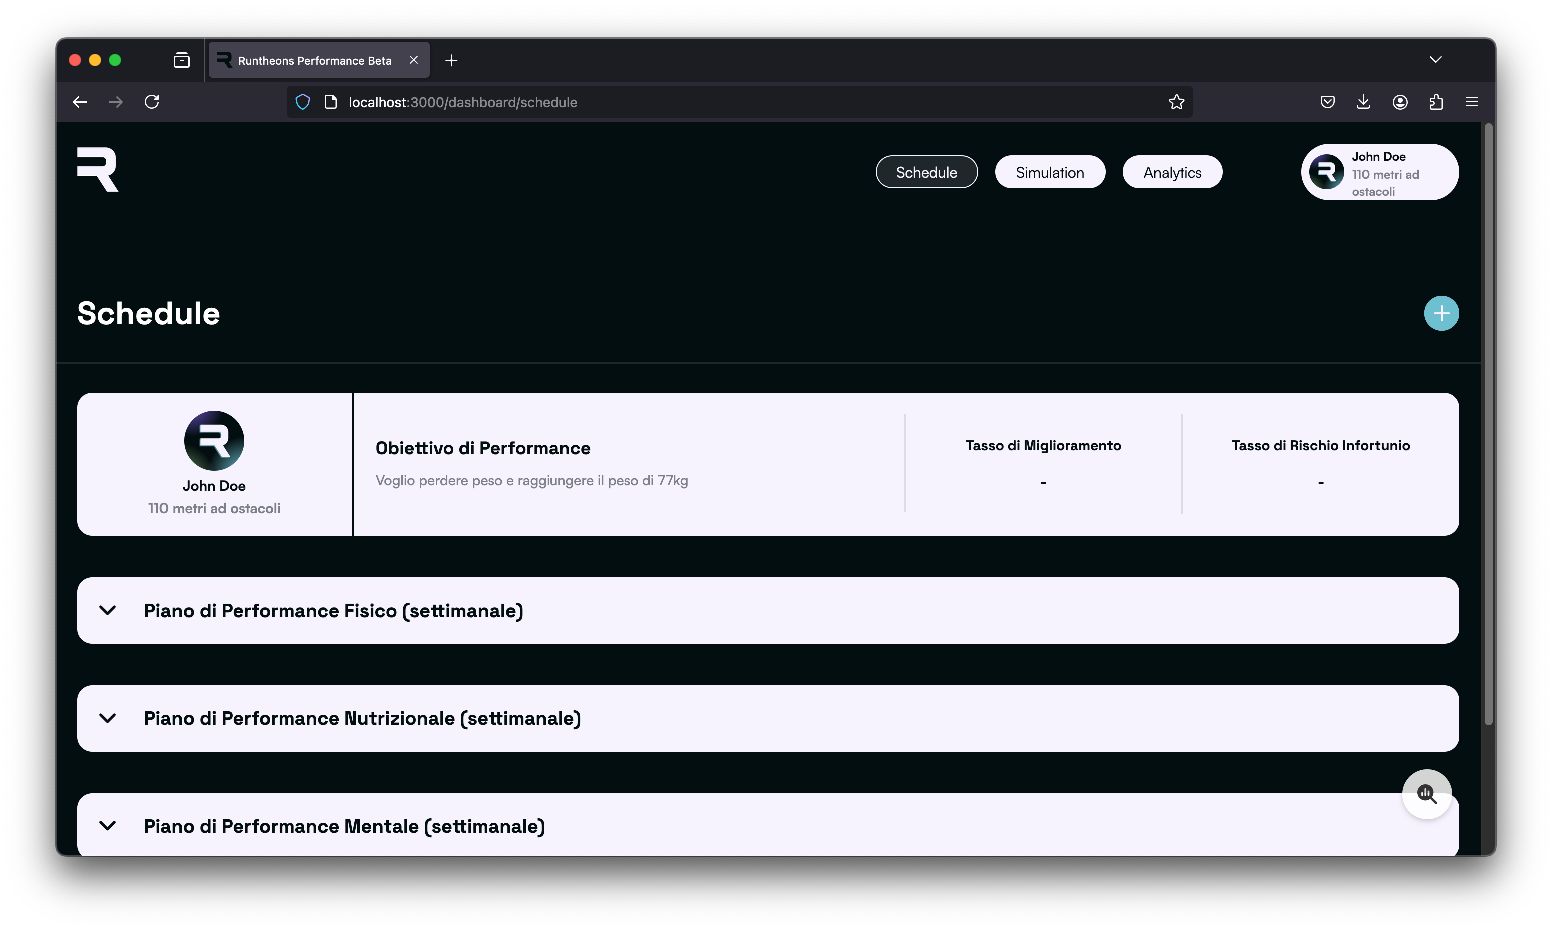This screenshot has width=1552, height=930.
Task: Click the tracking protection shield icon
Action: point(303,102)
